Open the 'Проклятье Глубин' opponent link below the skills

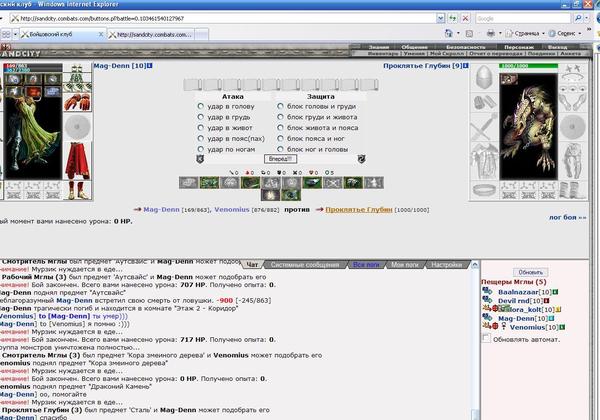pyautogui.click(x=359, y=210)
